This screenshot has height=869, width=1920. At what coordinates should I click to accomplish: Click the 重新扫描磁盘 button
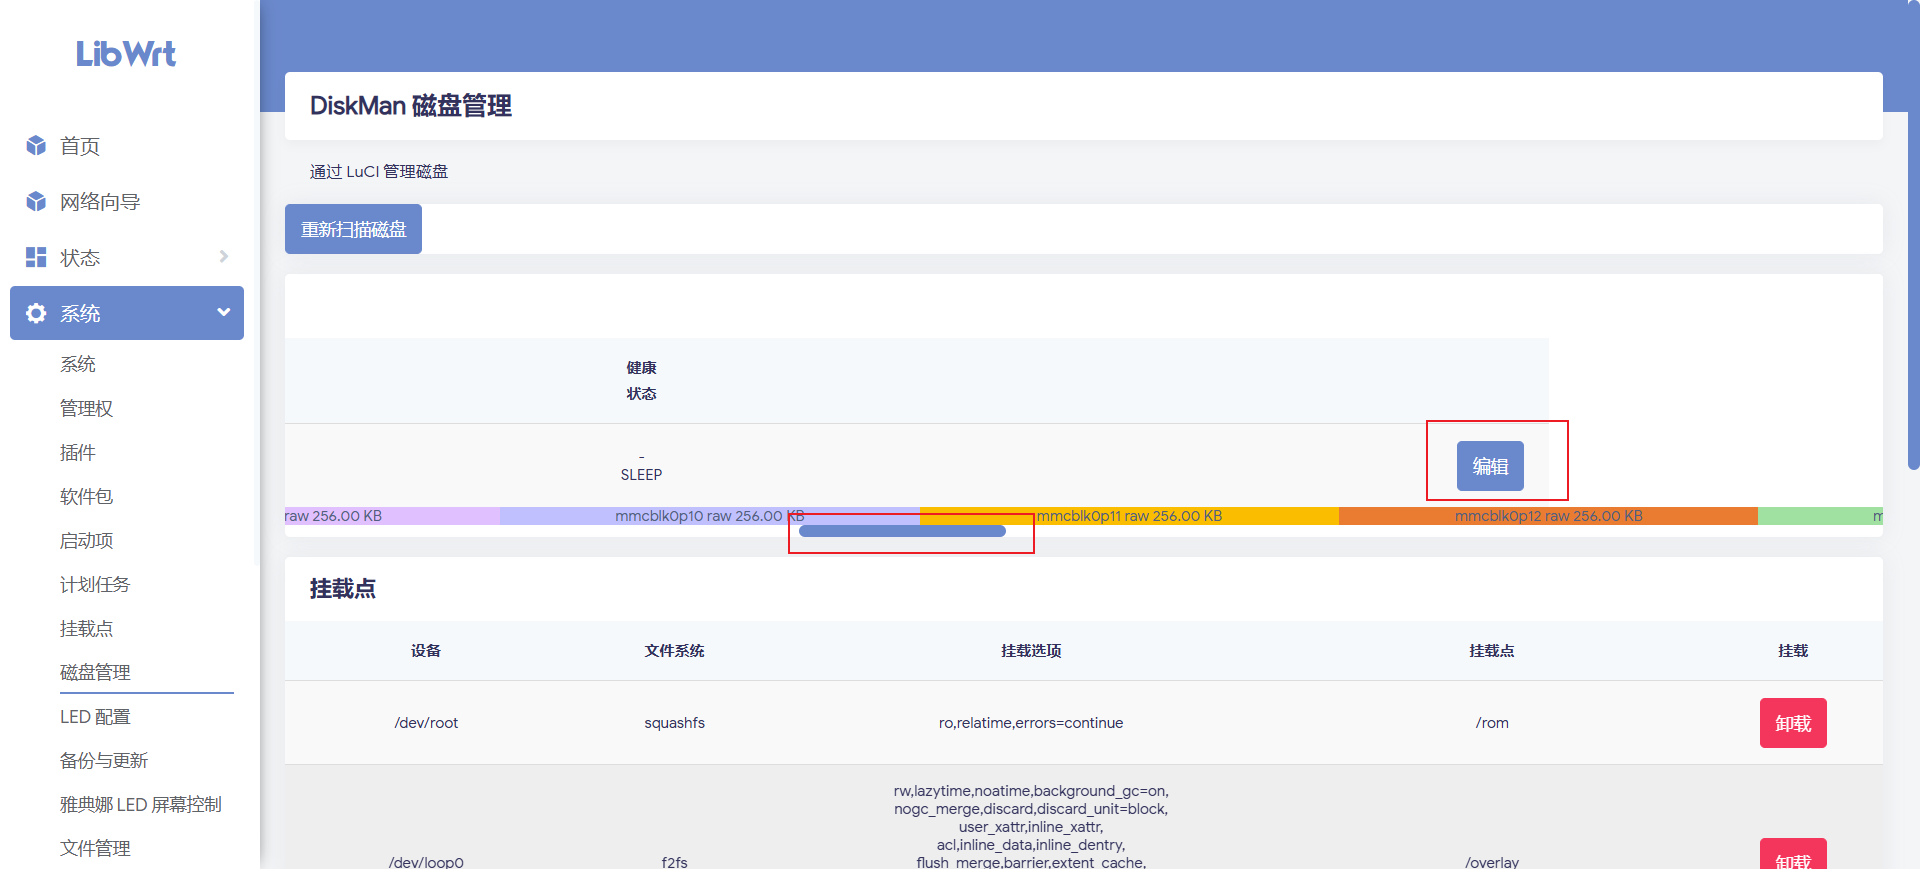click(x=353, y=229)
